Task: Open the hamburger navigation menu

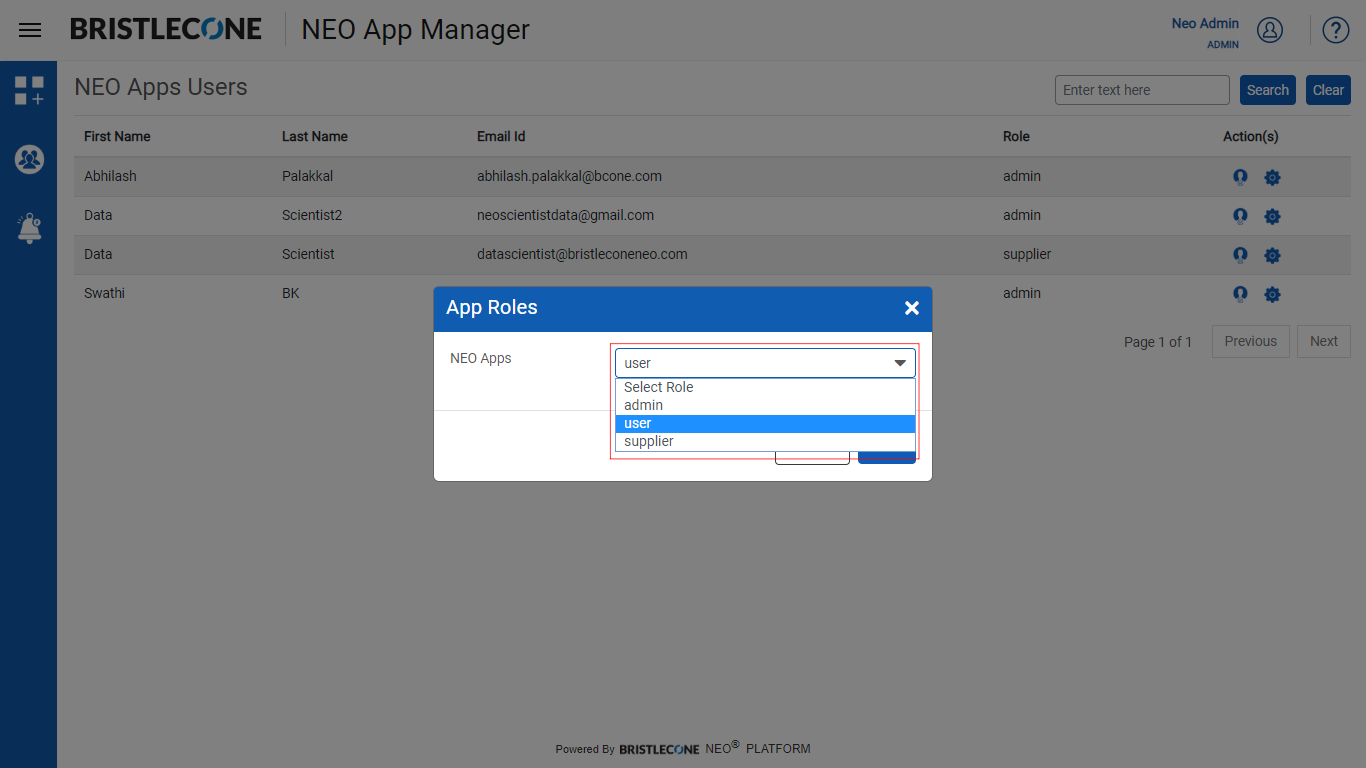Action: point(30,30)
